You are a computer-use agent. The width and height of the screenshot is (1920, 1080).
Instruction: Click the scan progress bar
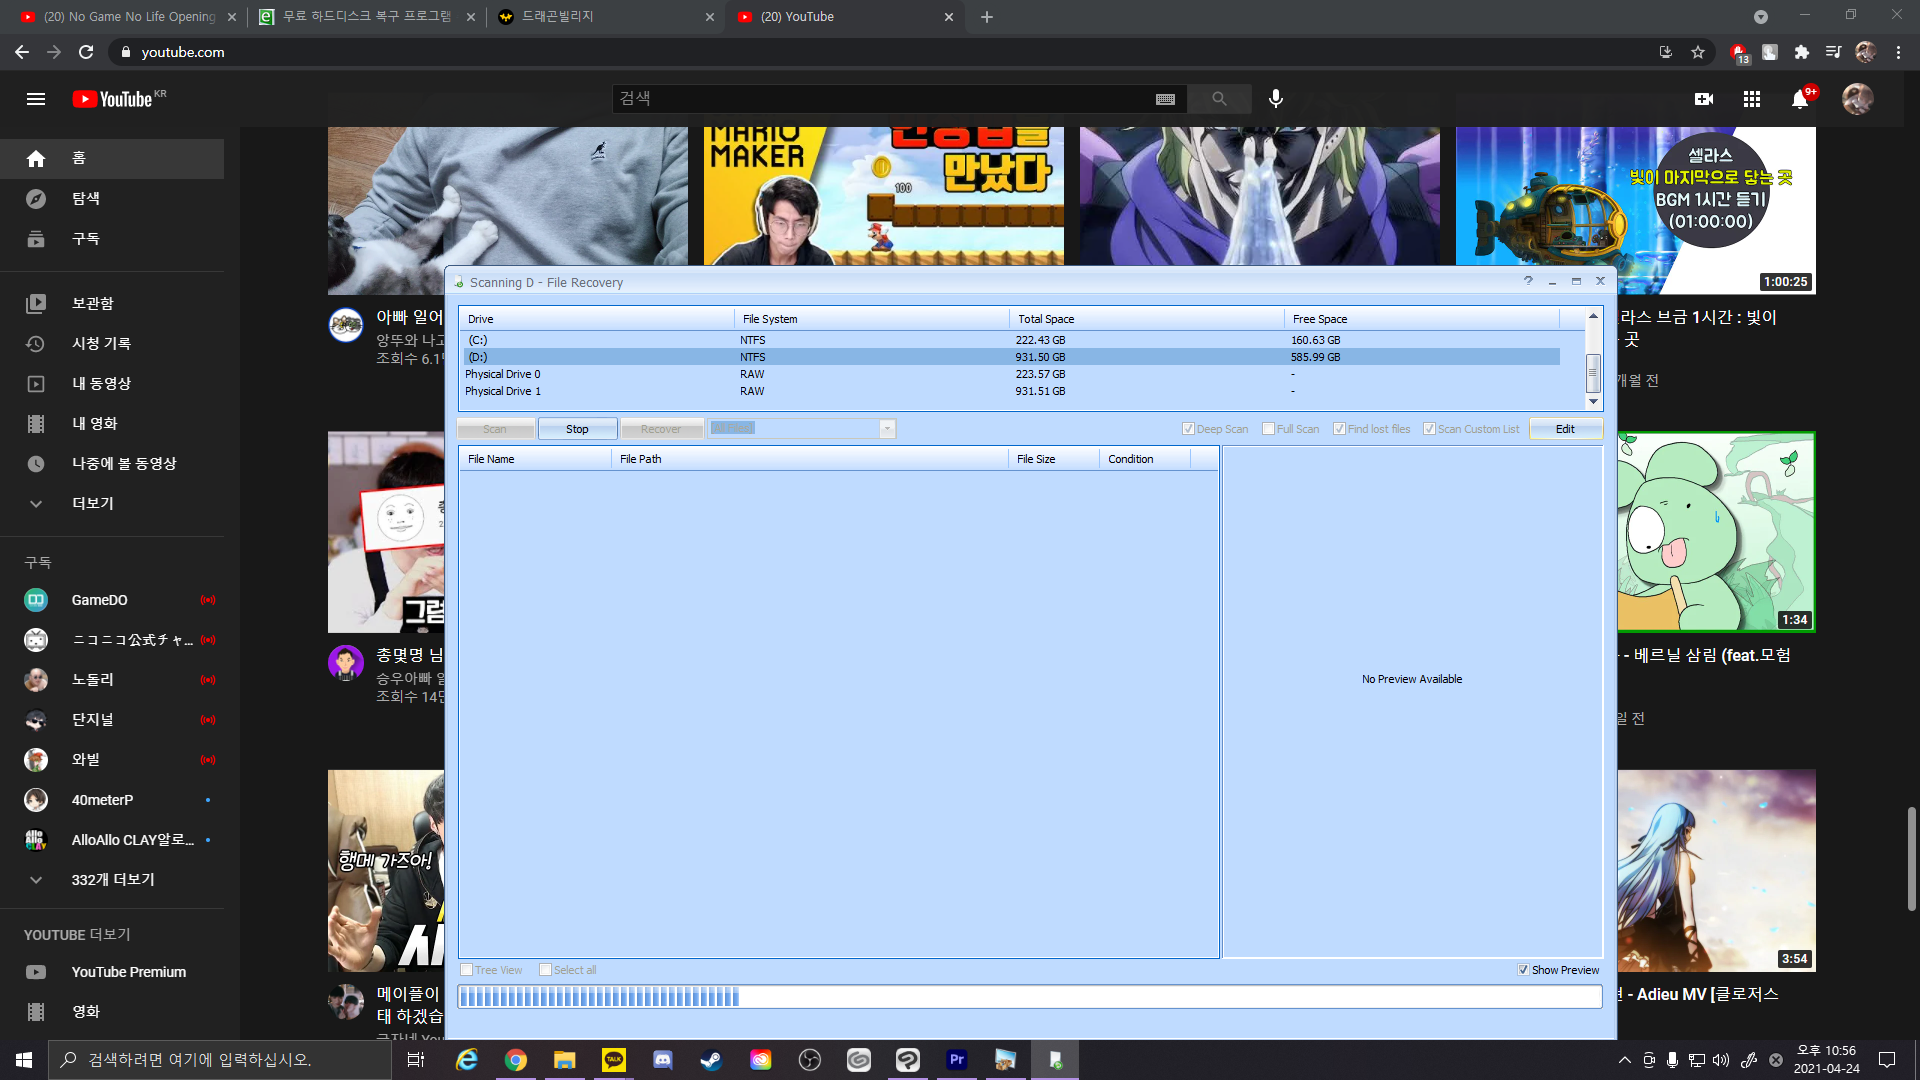tap(1030, 996)
